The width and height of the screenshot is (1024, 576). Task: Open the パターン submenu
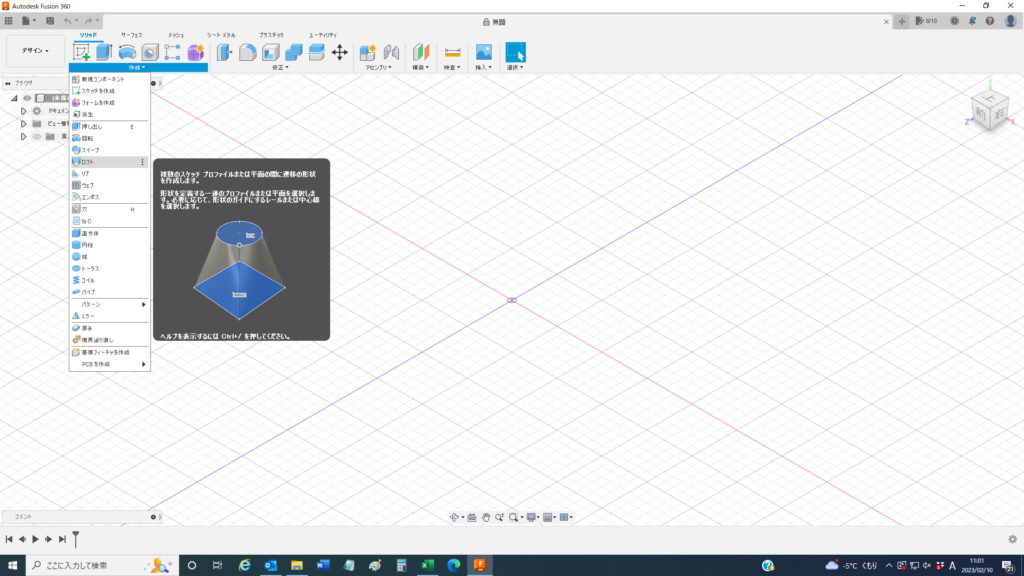click(x=110, y=304)
